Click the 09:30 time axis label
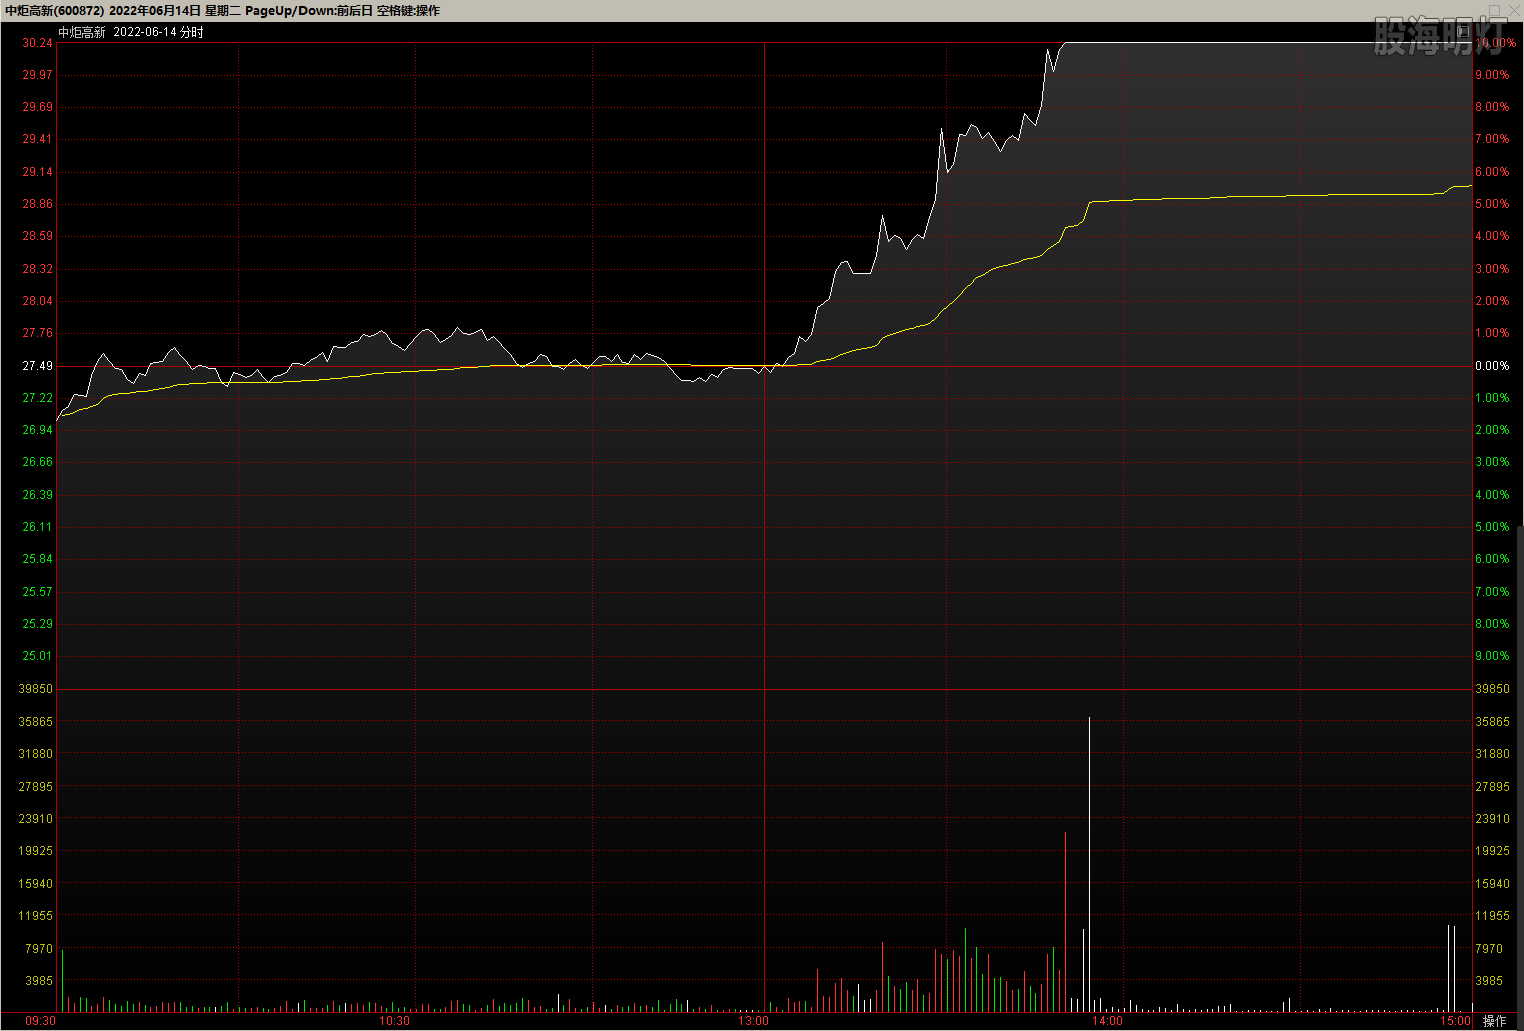The width and height of the screenshot is (1524, 1031). pos(41,1021)
